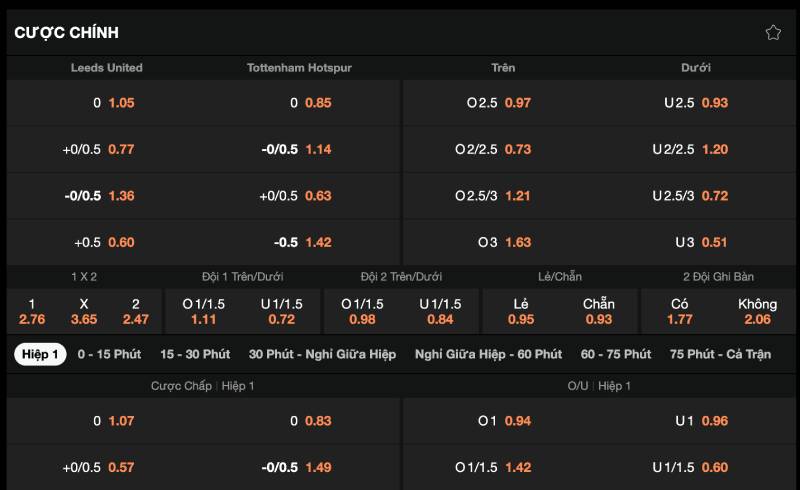Pick Lẻ odd option at 0.95
Screen dimensions: 800x490
(x=521, y=311)
